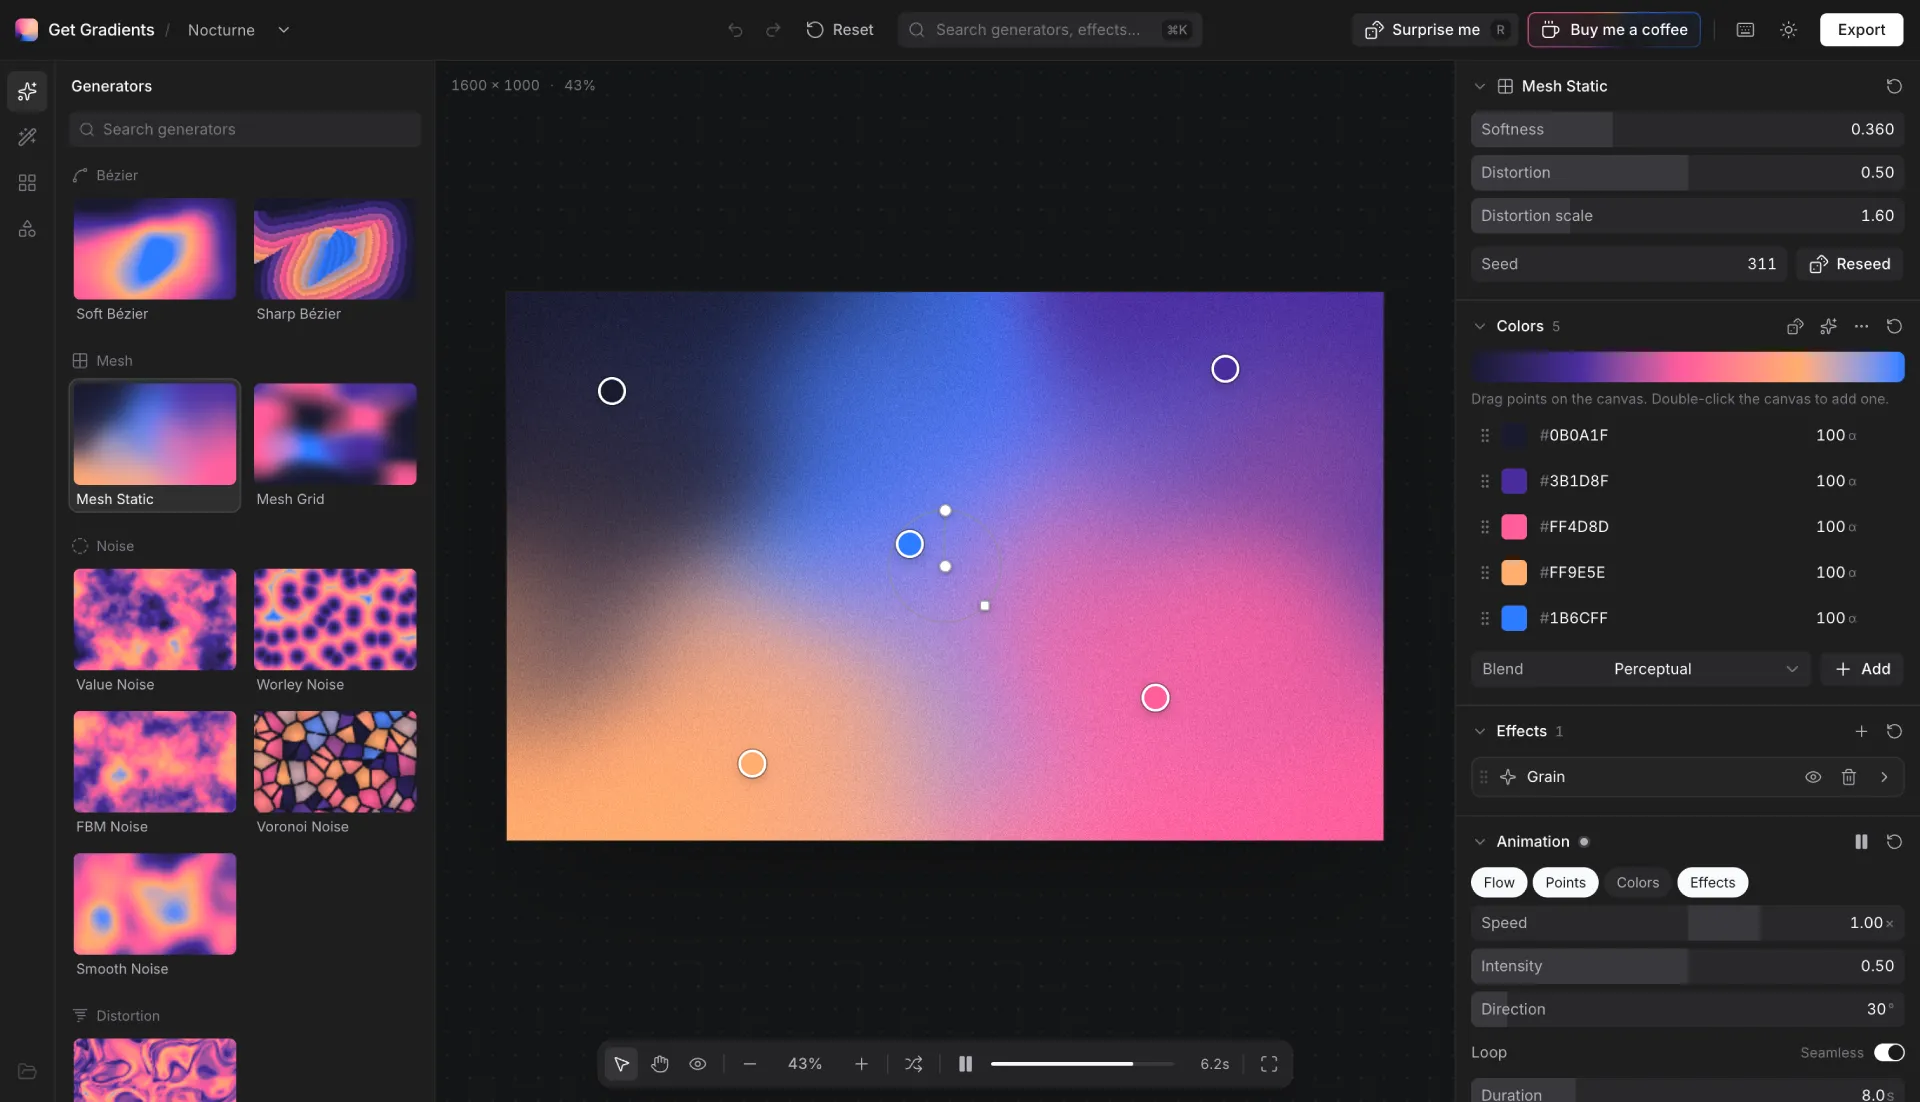Toggle the Seamless loop switch

(1889, 1052)
